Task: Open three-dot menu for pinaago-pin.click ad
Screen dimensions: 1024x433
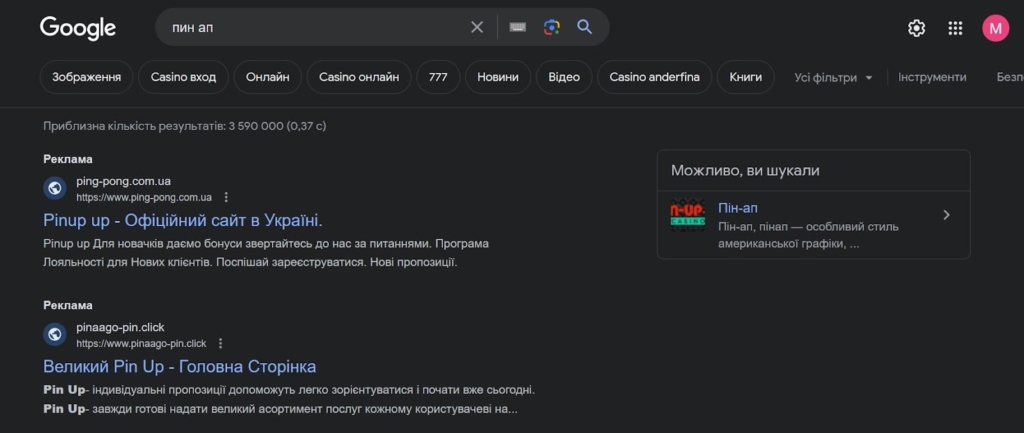Action: [220, 343]
